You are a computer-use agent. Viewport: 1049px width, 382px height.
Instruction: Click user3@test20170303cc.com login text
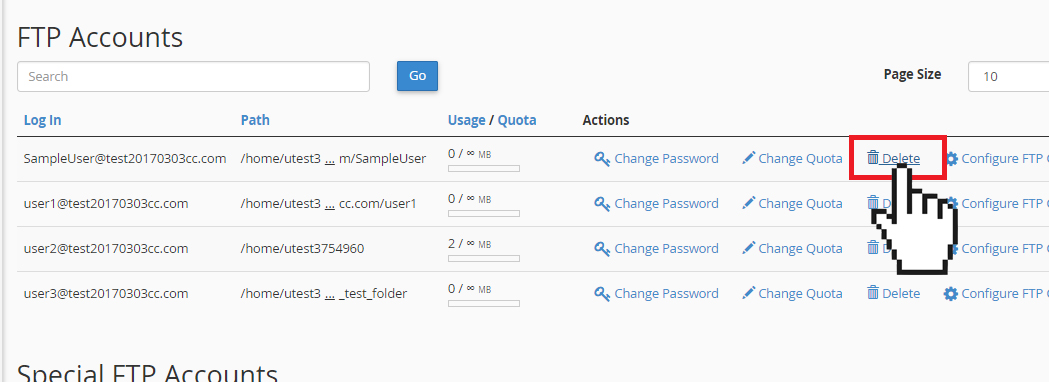(106, 293)
